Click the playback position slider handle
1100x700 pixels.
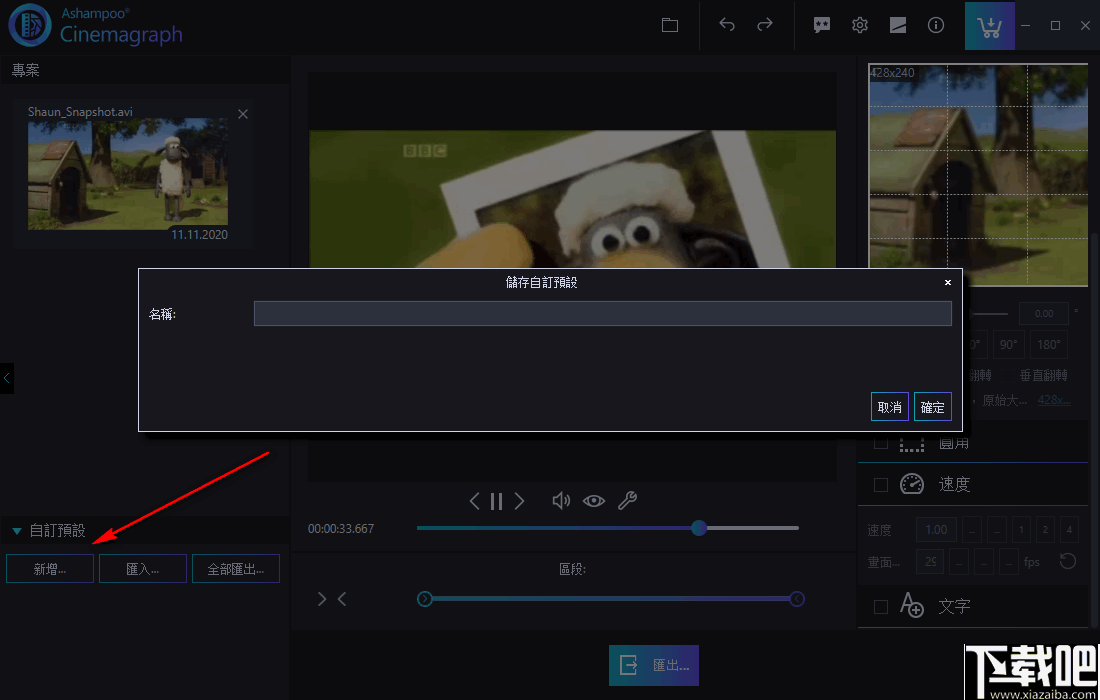coord(699,528)
